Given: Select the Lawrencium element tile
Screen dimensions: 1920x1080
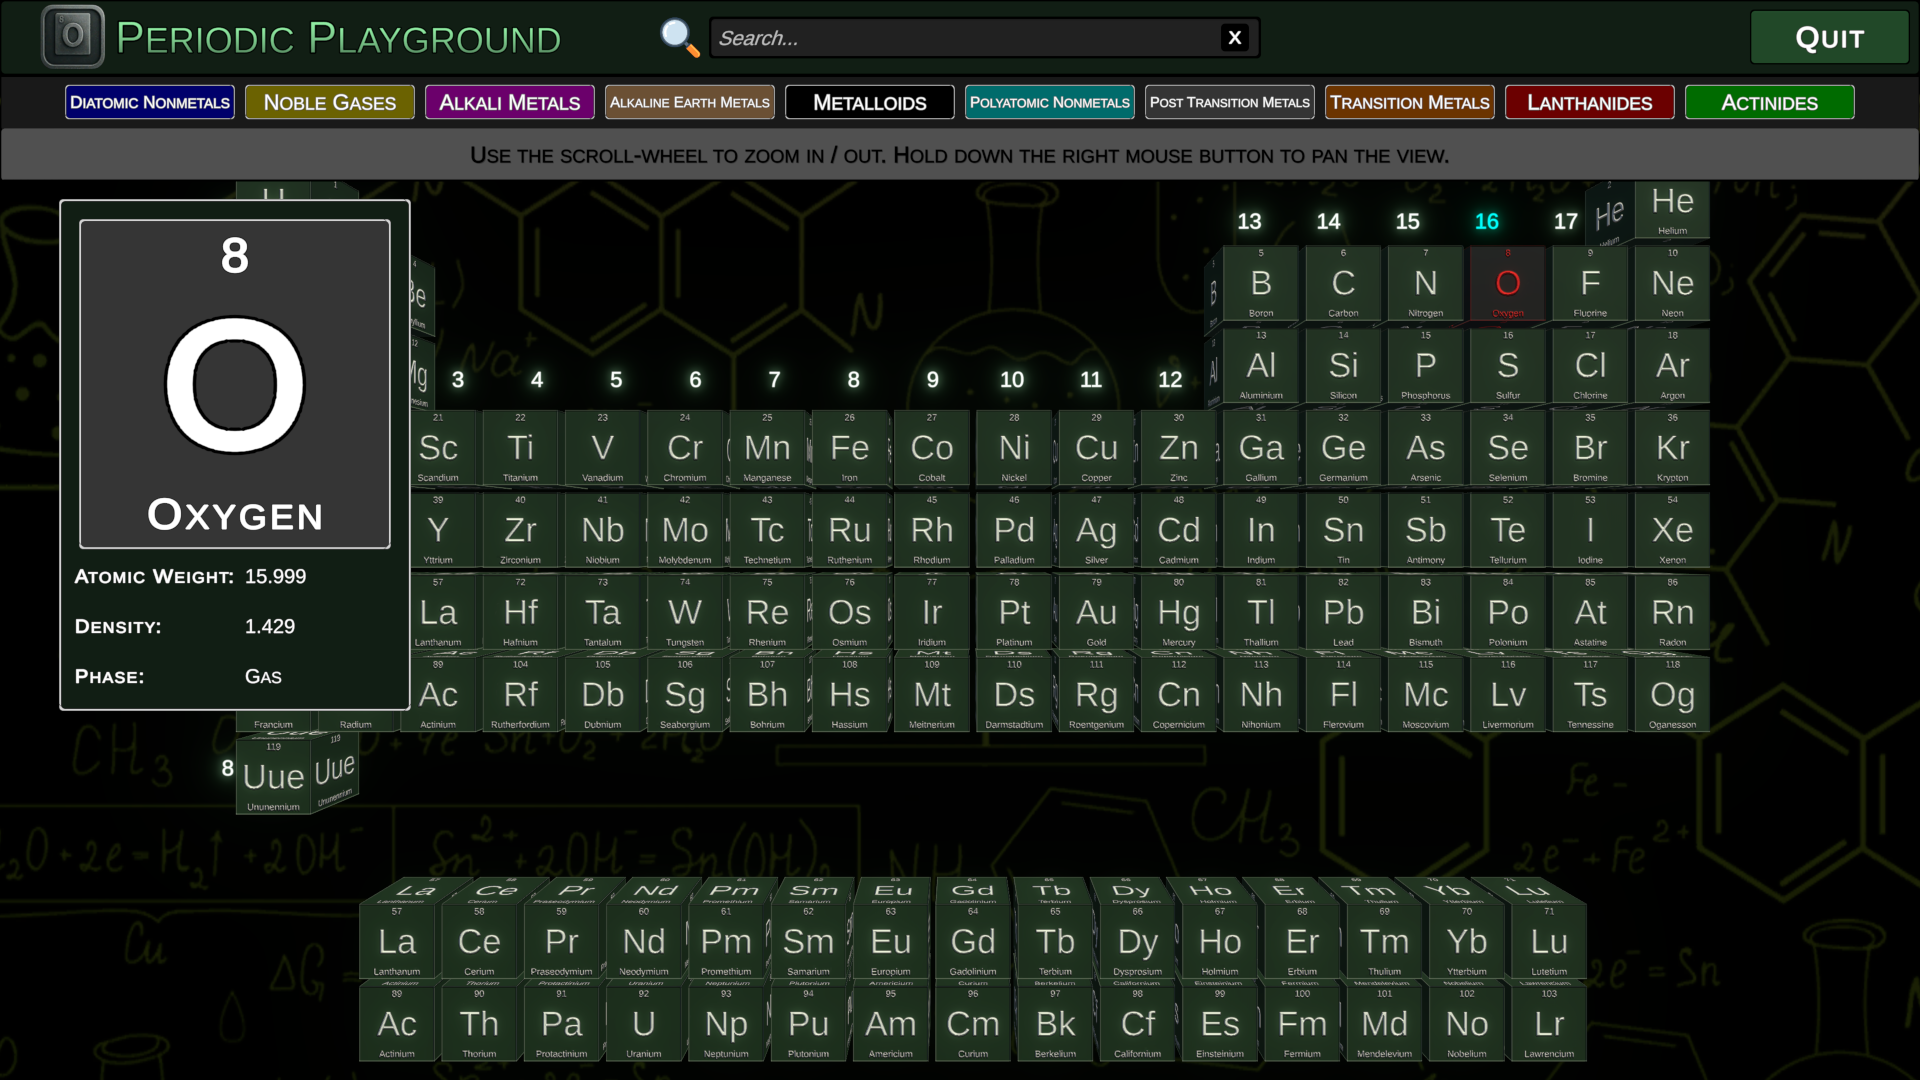Looking at the screenshot, I should [1549, 1024].
